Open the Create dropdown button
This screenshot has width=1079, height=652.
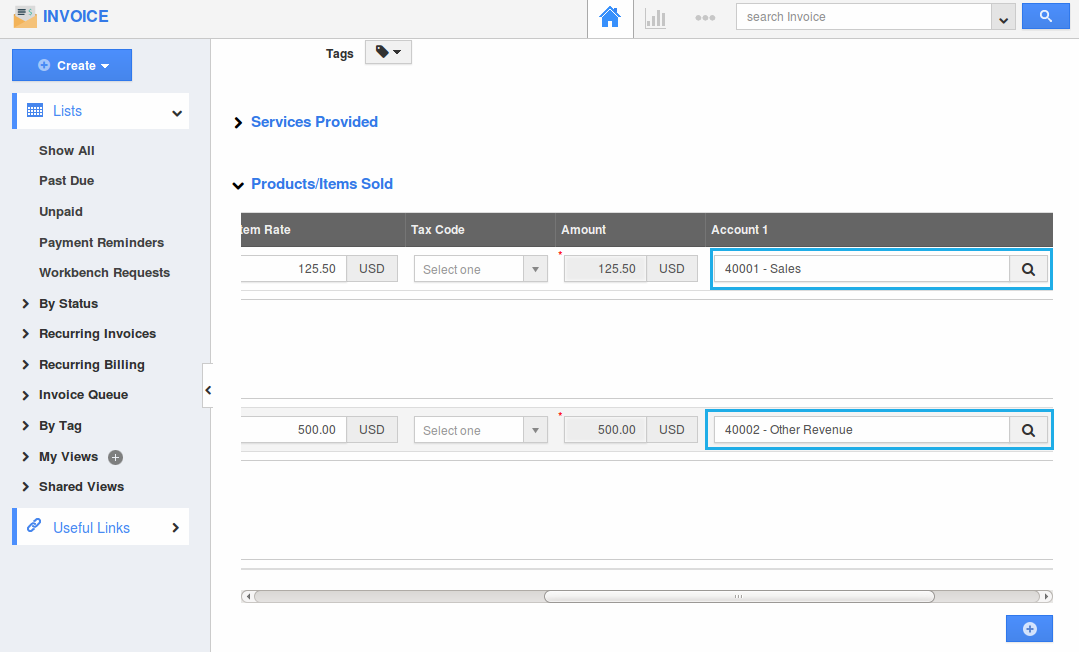pos(71,64)
